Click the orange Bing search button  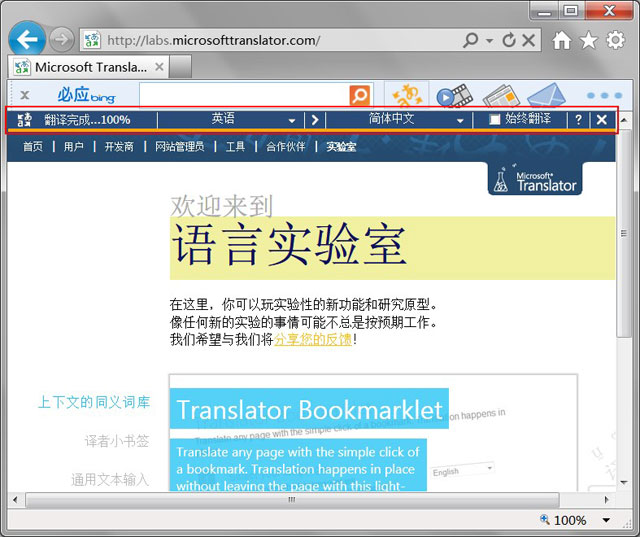tap(360, 95)
